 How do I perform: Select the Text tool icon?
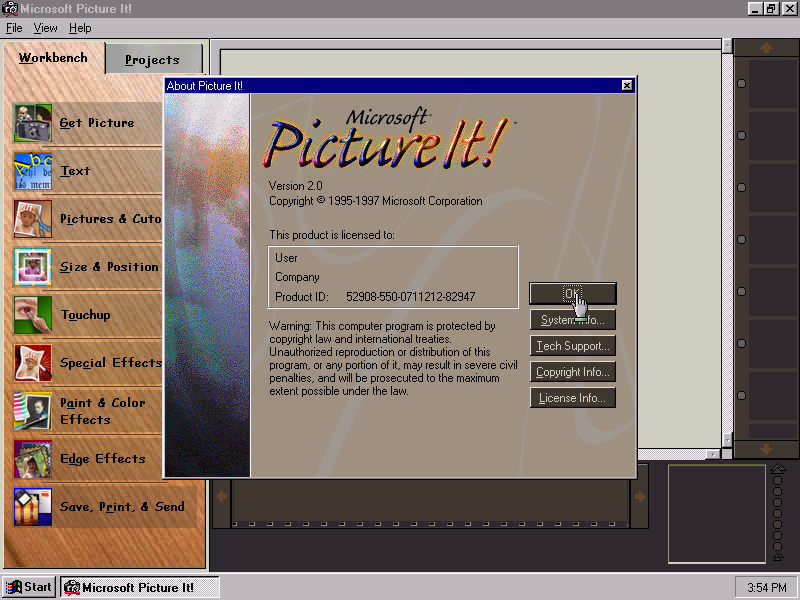pyautogui.click(x=33, y=171)
